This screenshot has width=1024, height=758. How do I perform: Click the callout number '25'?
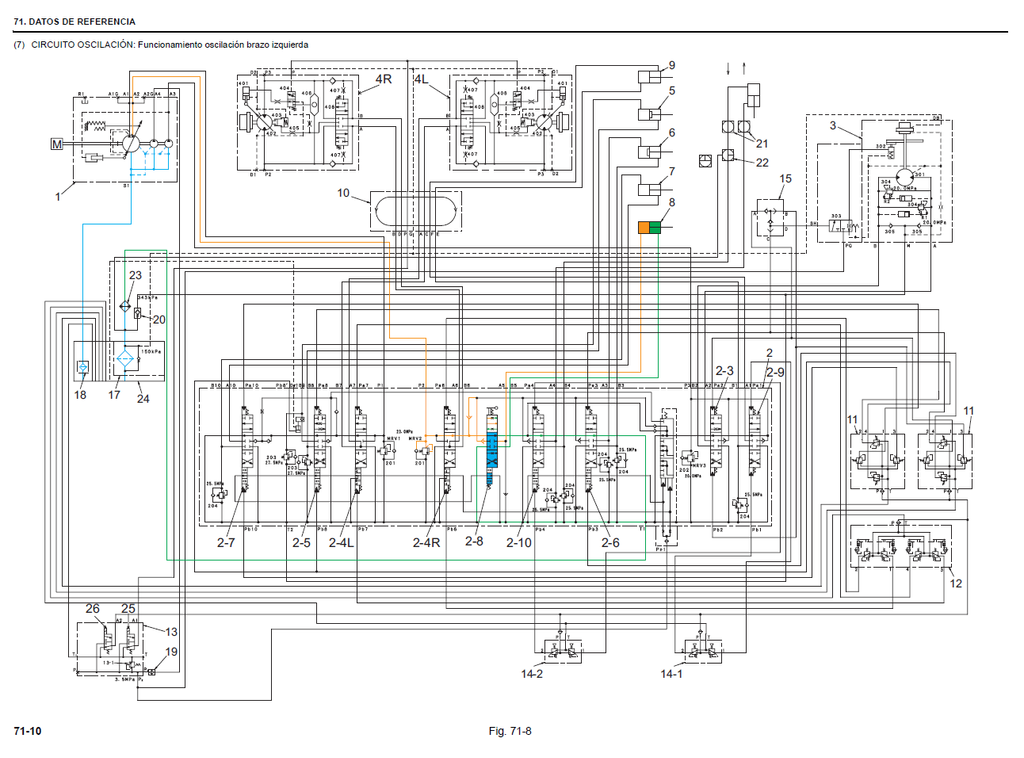[128, 608]
